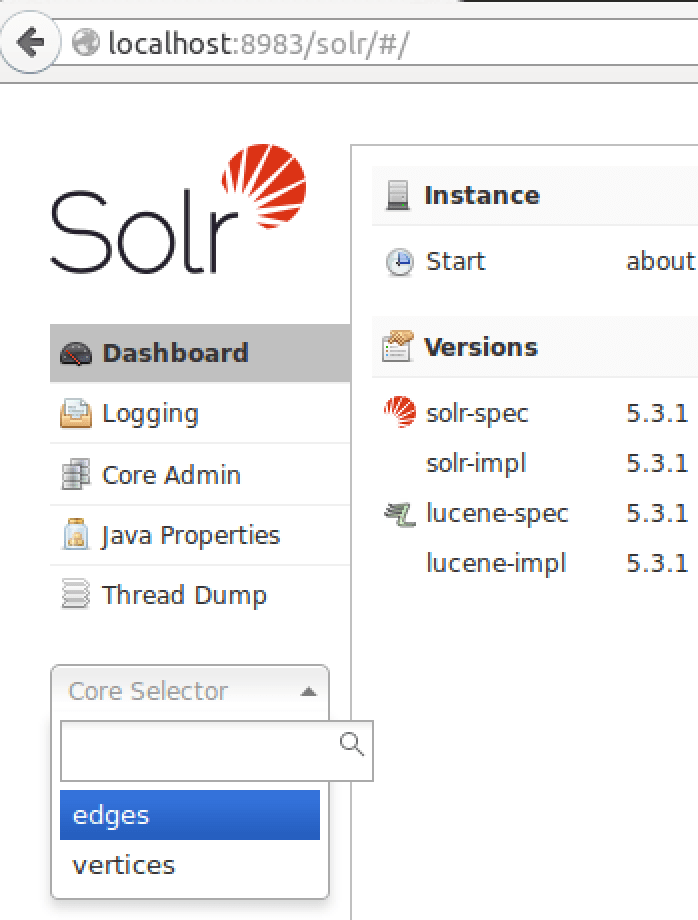Screen dimensions: 698x920
Task: Click the Java Properties jar icon
Action: pos(76,536)
